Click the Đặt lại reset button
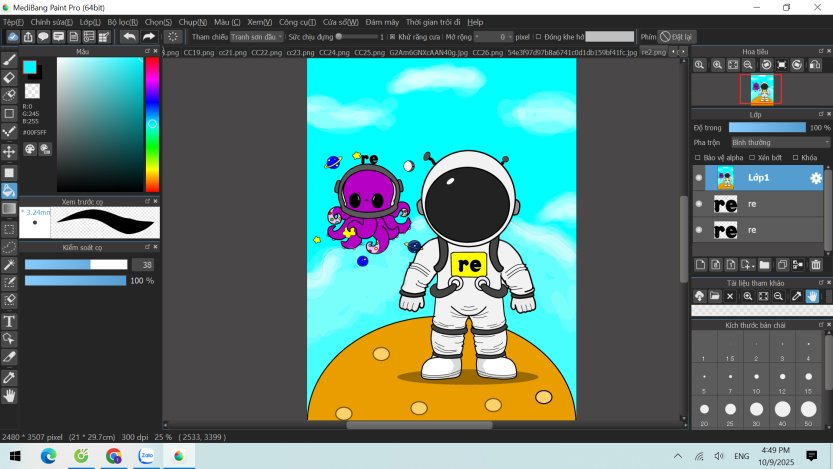833x469 pixels. [676, 37]
